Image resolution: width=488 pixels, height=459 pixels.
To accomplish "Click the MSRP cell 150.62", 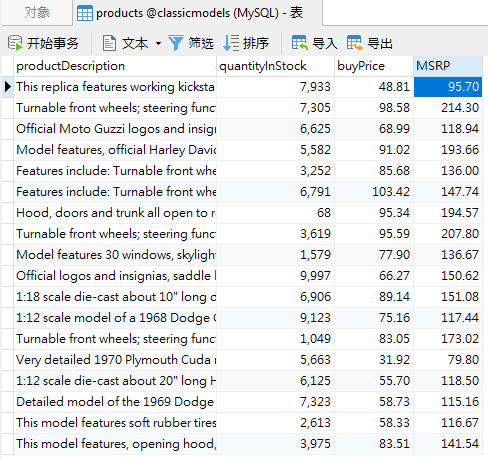I will 448,276.
